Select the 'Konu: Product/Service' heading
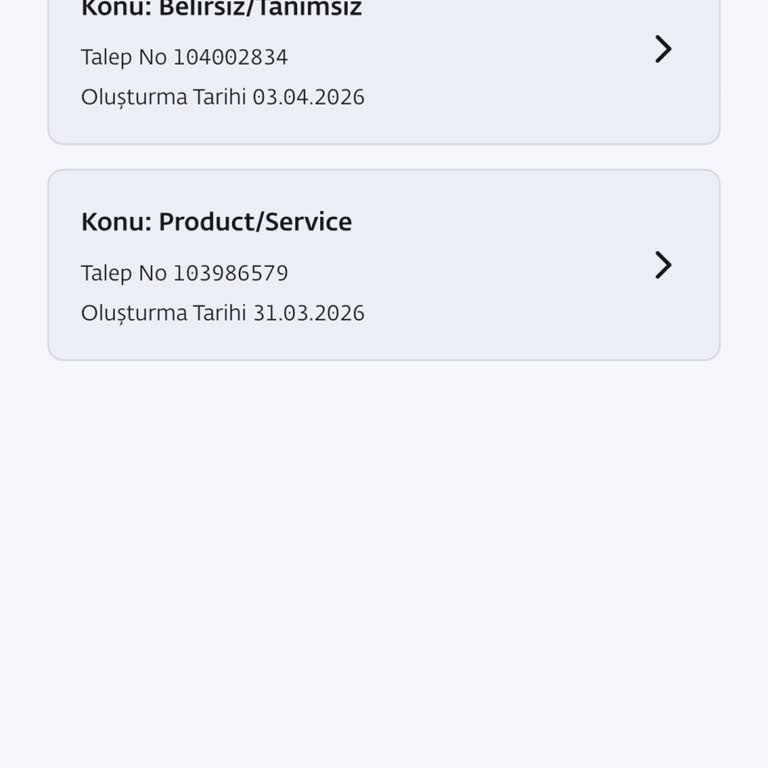The image size is (768, 768). (216, 222)
